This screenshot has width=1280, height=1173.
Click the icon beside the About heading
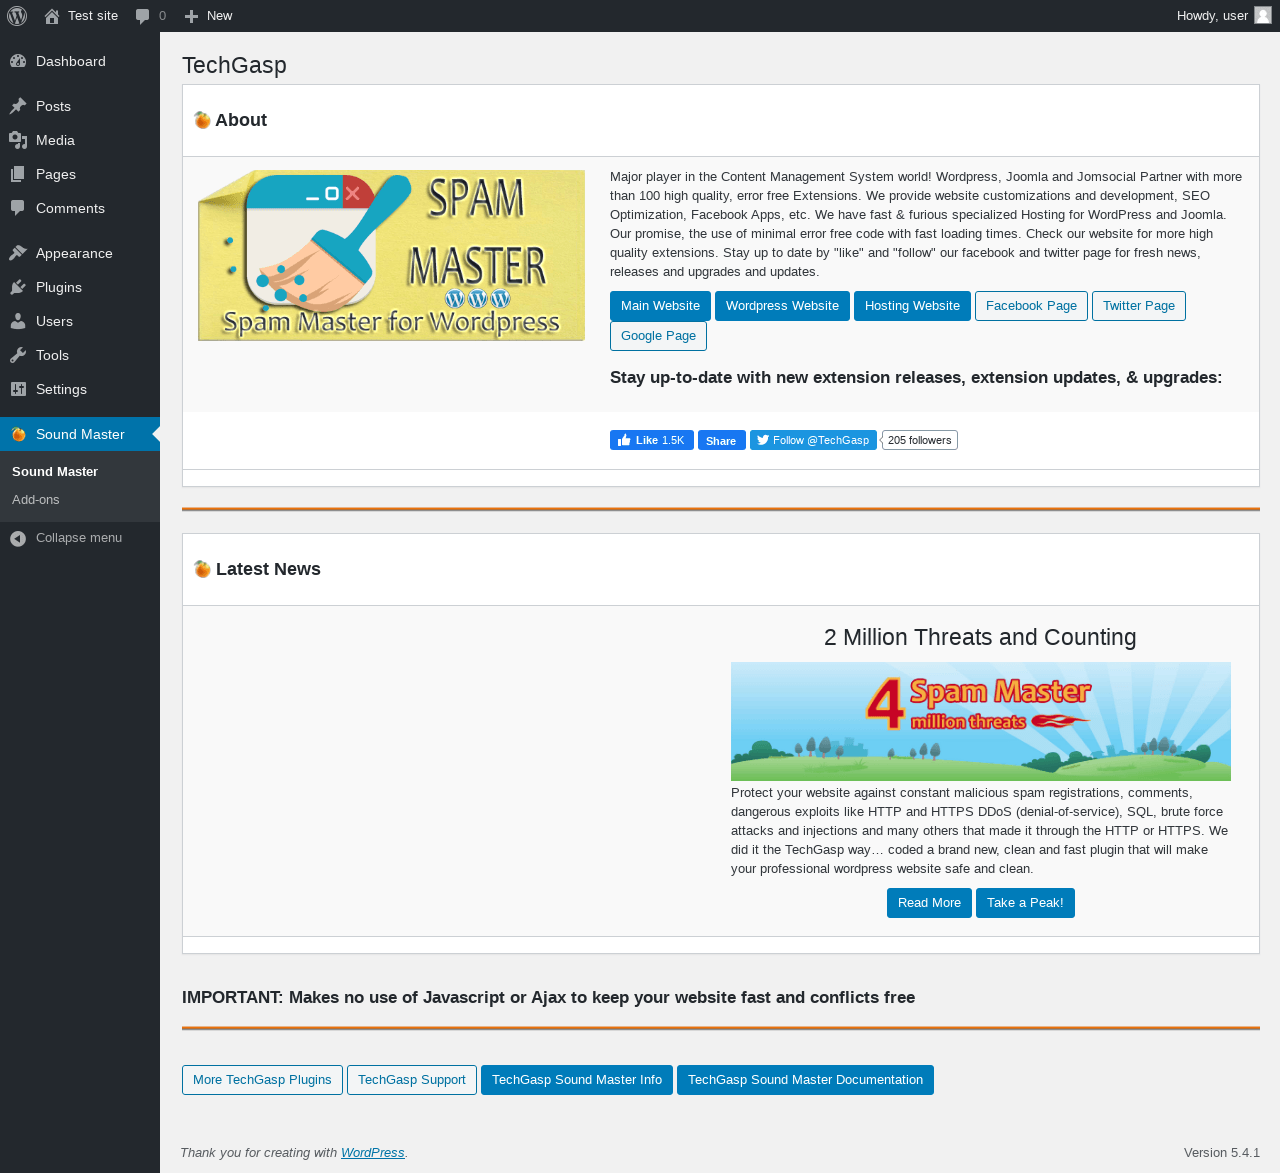(202, 120)
